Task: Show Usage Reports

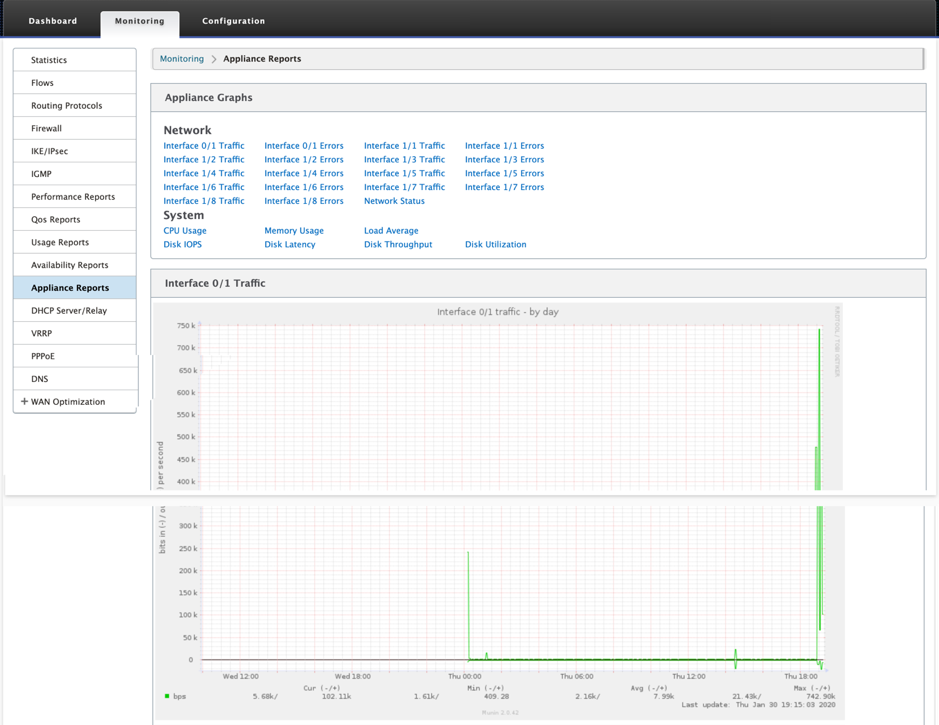Action: coord(75,242)
